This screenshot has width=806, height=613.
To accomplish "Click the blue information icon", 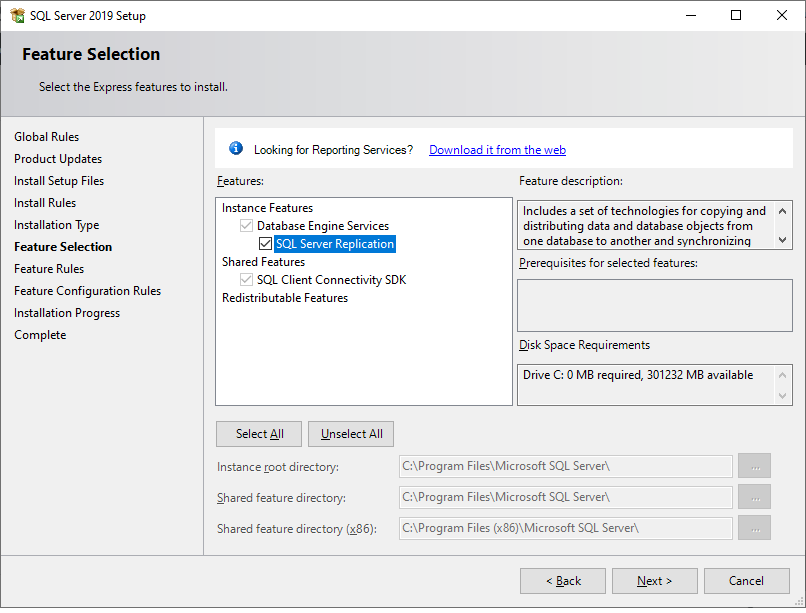I will point(236,148).
